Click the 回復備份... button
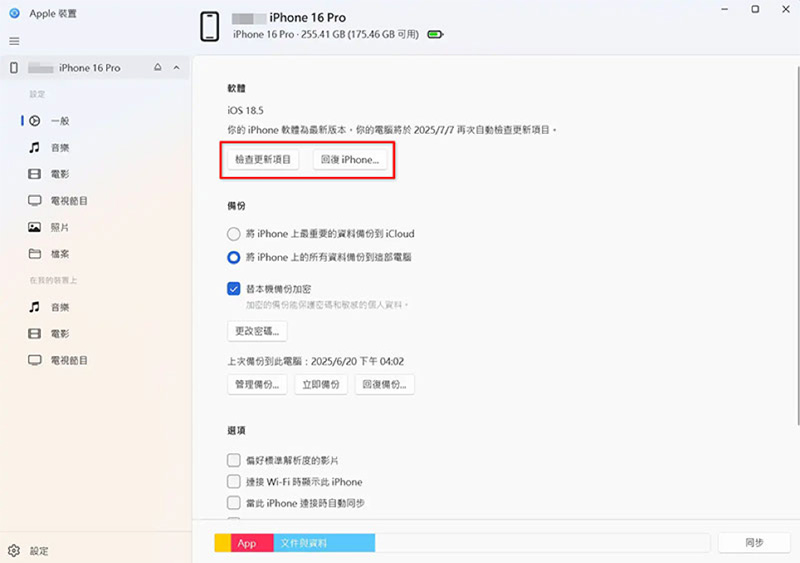The image size is (800, 563). point(385,384)
